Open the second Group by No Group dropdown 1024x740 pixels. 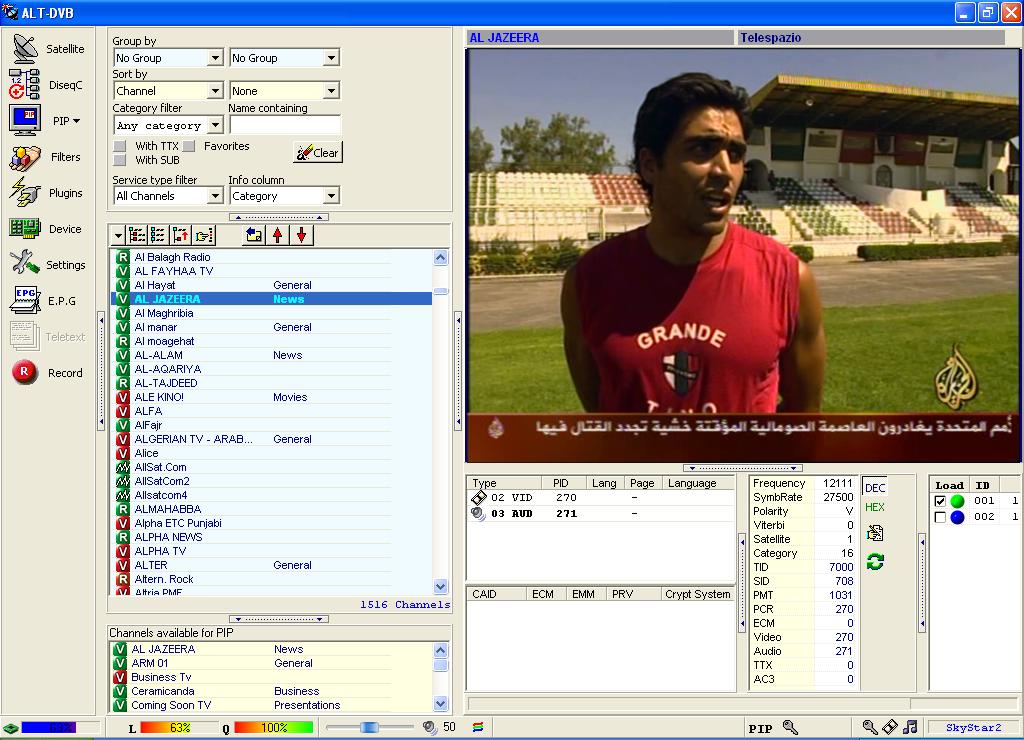(332, 57)
